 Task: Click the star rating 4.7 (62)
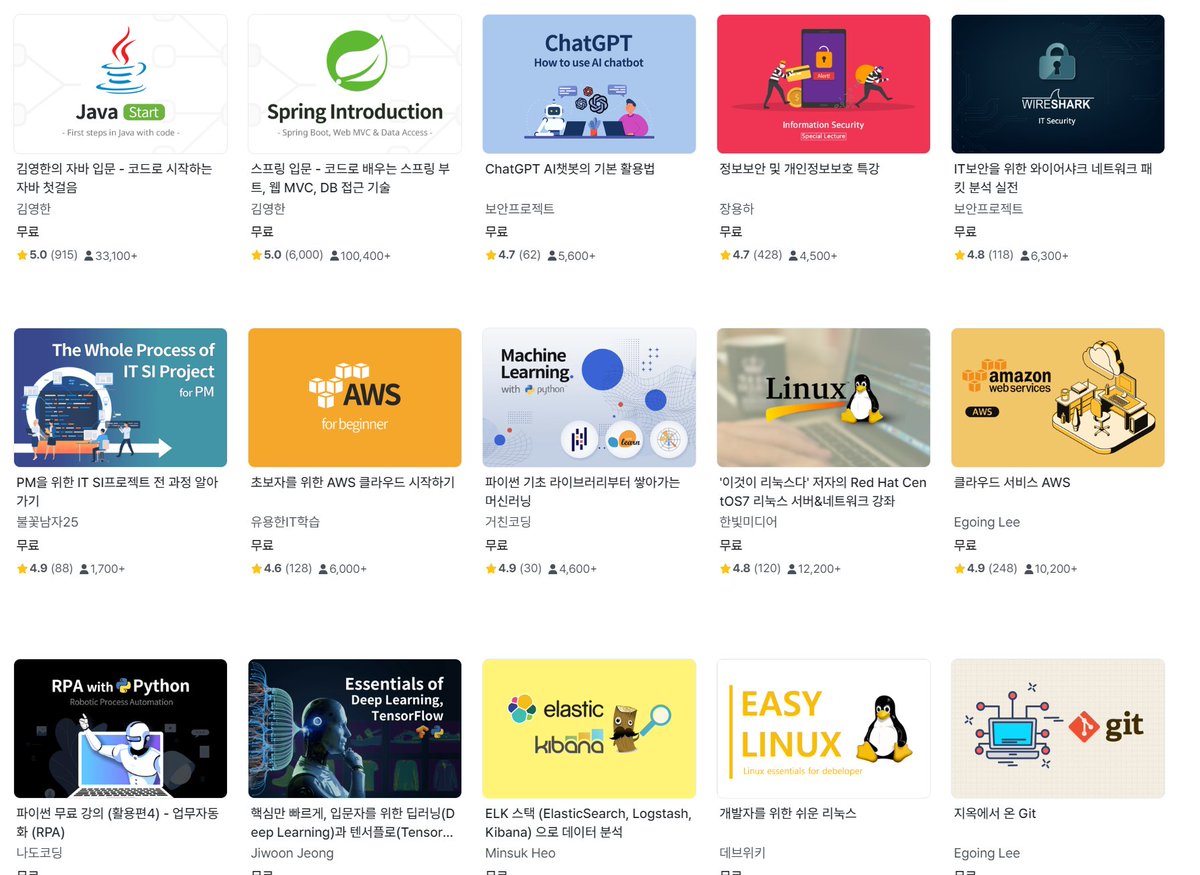point(513,256)
